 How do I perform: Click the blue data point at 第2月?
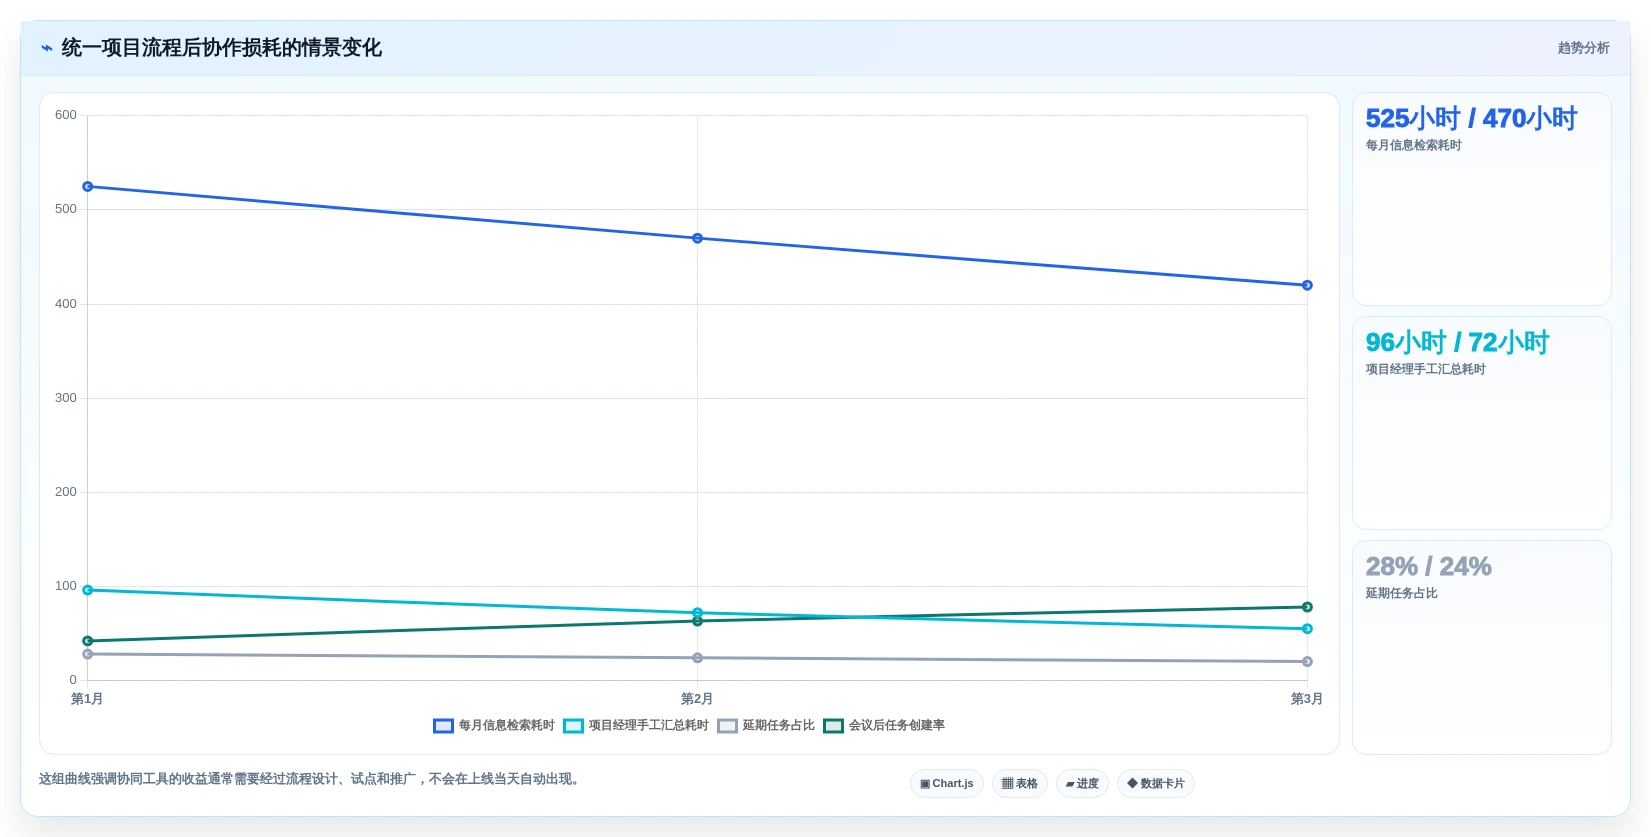[x=697, y=238]
